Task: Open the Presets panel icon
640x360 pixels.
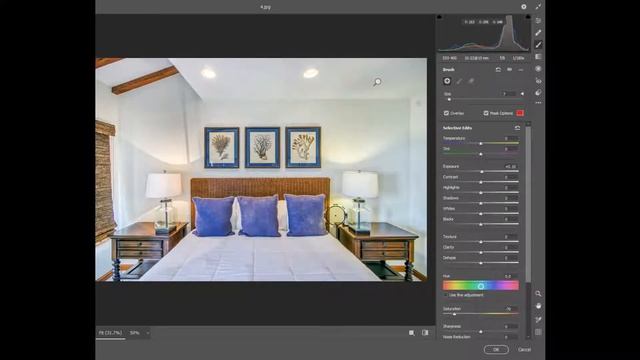Action: coord(538,93)
